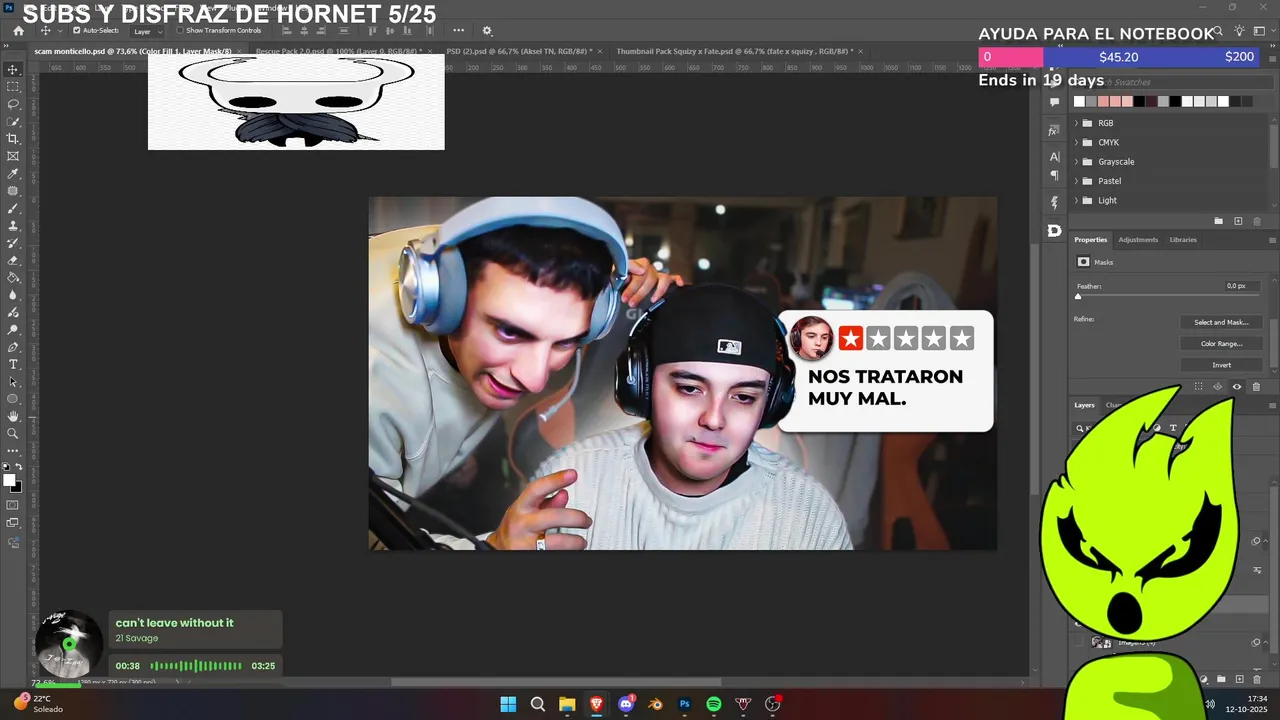1280x720 pixels.
Task: Click the Color Range button
Action: [x=1221, y=343]
